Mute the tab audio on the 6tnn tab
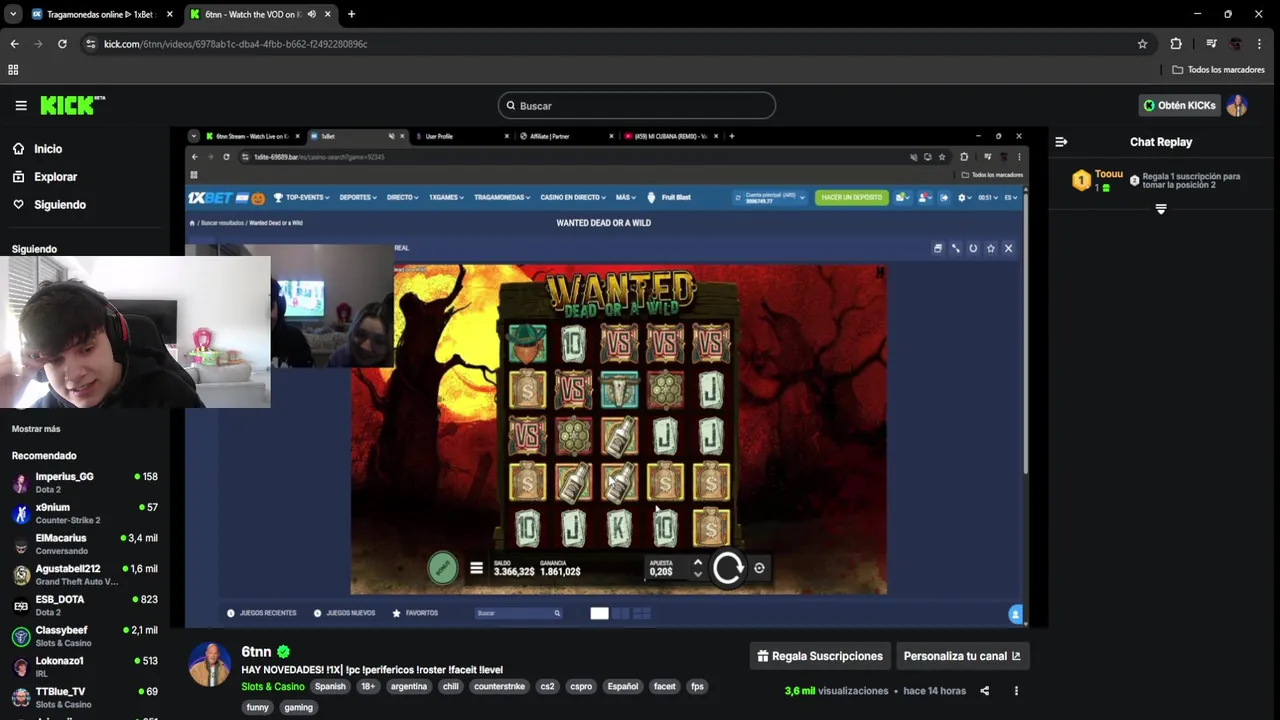1280x720 pixels. [312, 14]
